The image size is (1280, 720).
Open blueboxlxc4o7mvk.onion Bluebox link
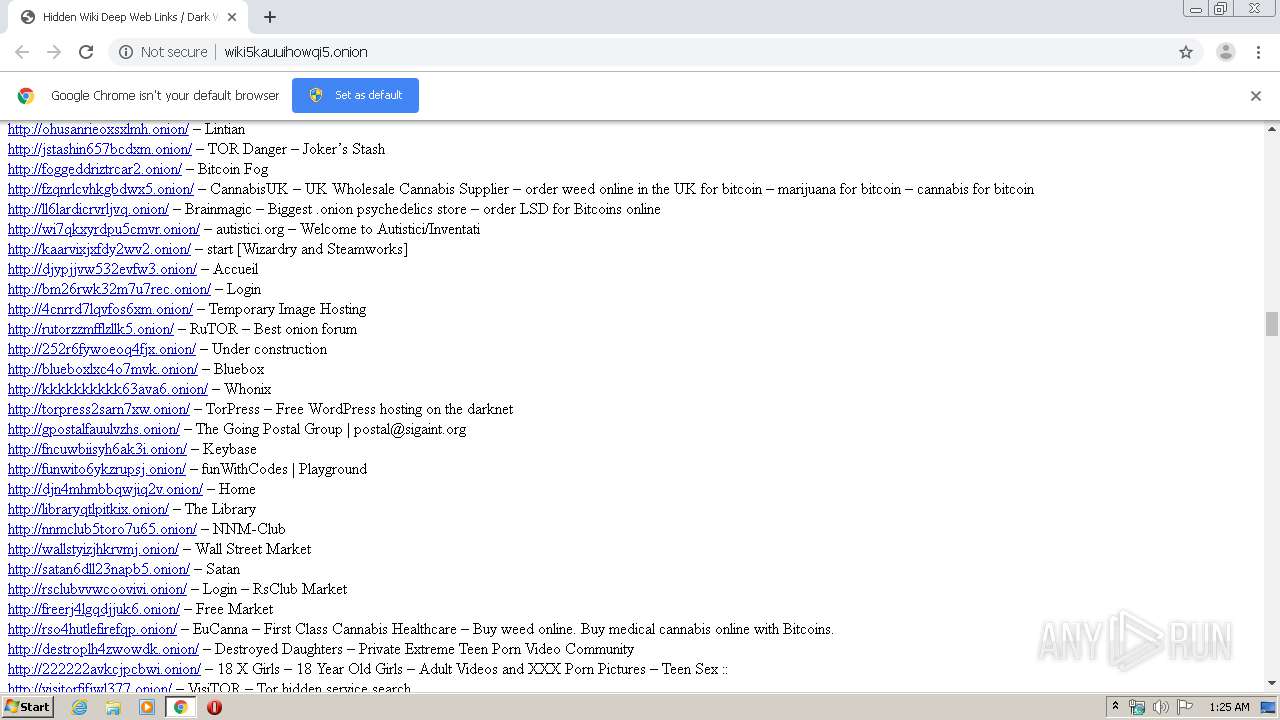point(103,369)
